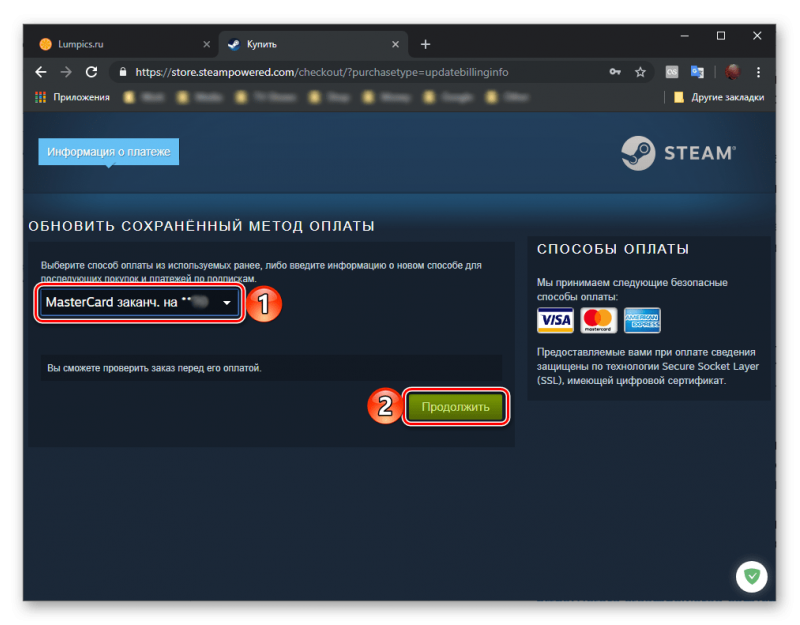Image resolution: width=800 pixels, height=625 pixels.
Task: Click the Visa card logo
Action: coord(555,320)
